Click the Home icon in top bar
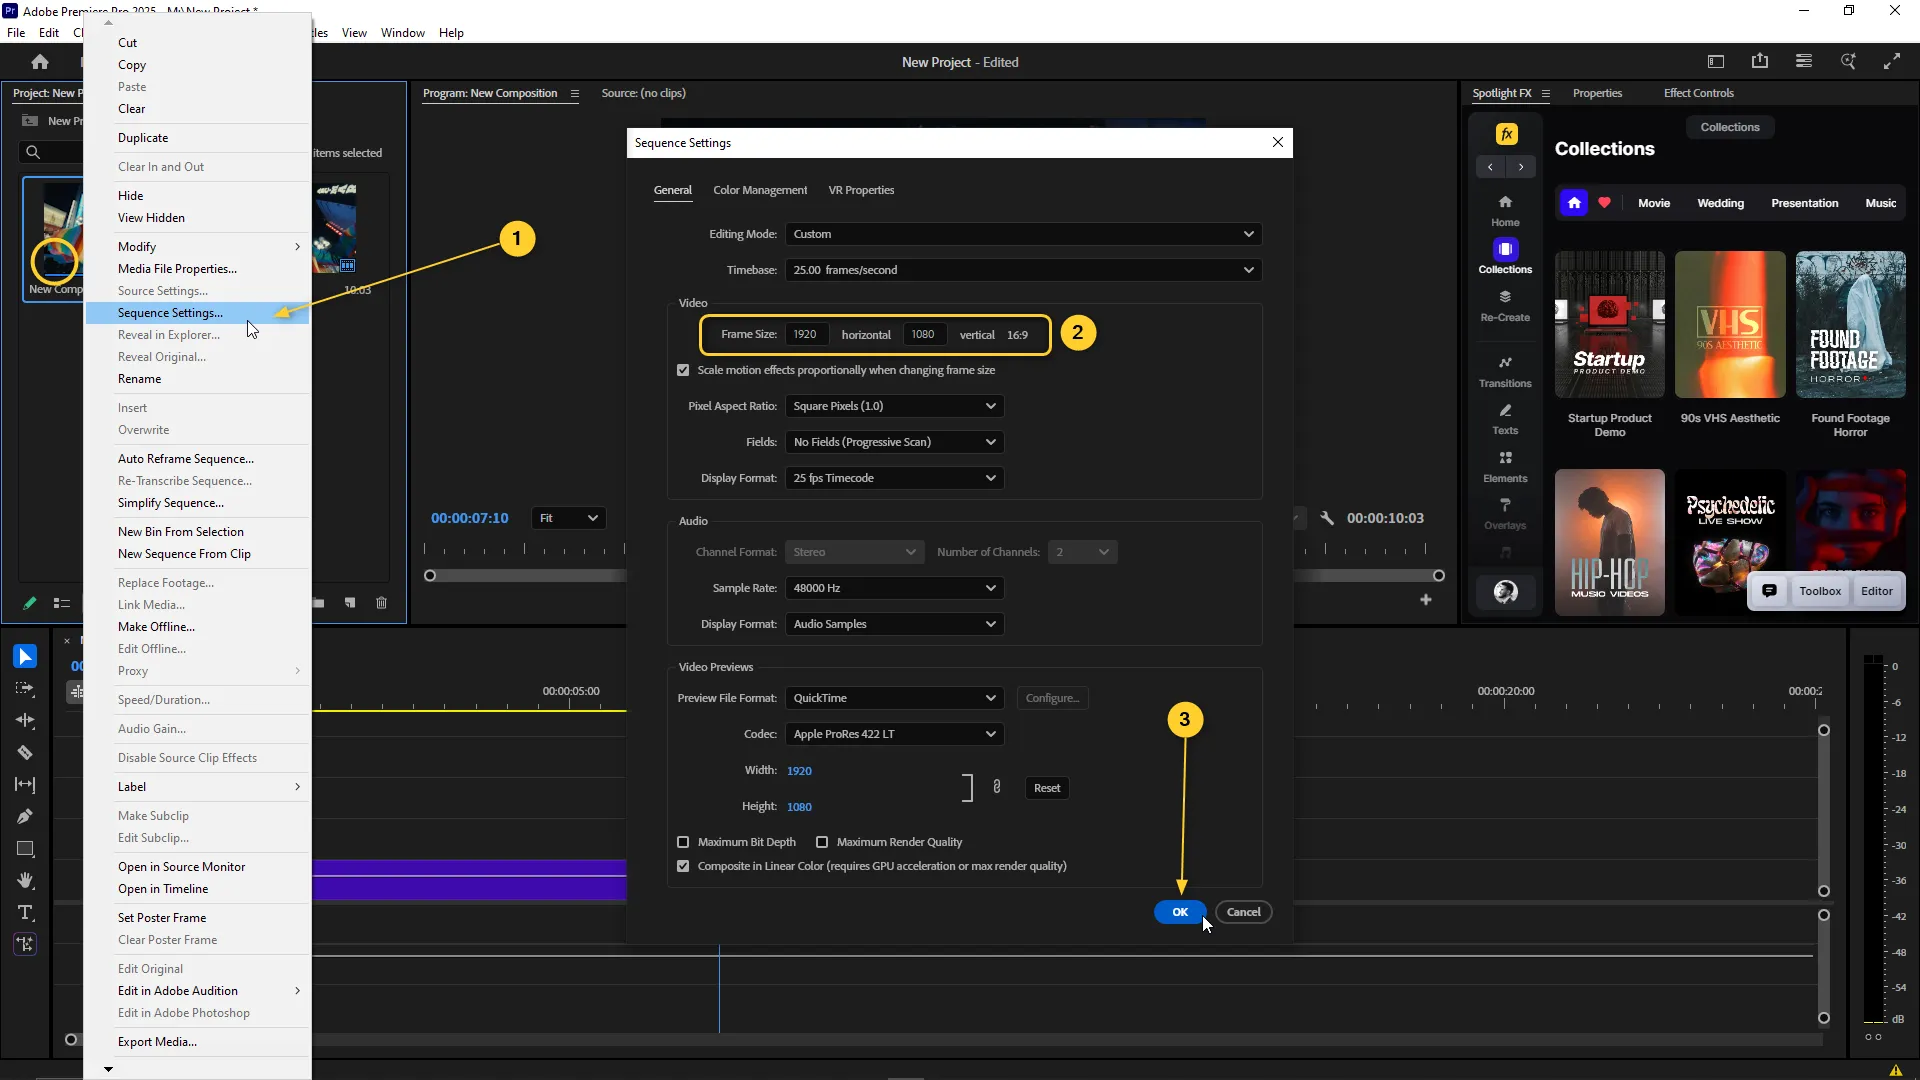 click(40, 62)
